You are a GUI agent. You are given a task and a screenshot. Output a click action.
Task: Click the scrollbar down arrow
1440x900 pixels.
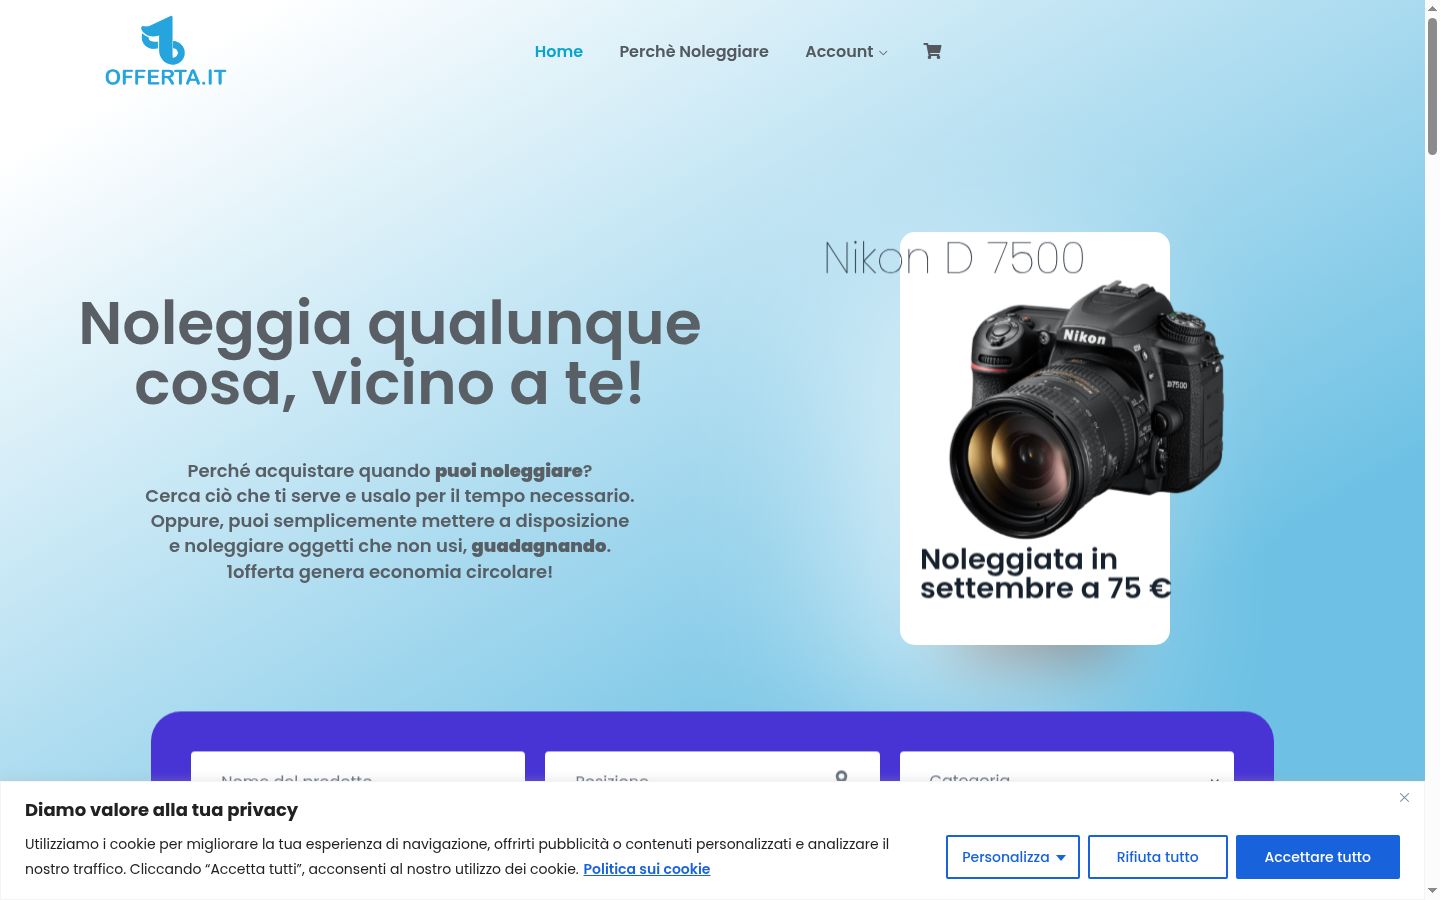pyautogui.click(x=1432, y=890)
